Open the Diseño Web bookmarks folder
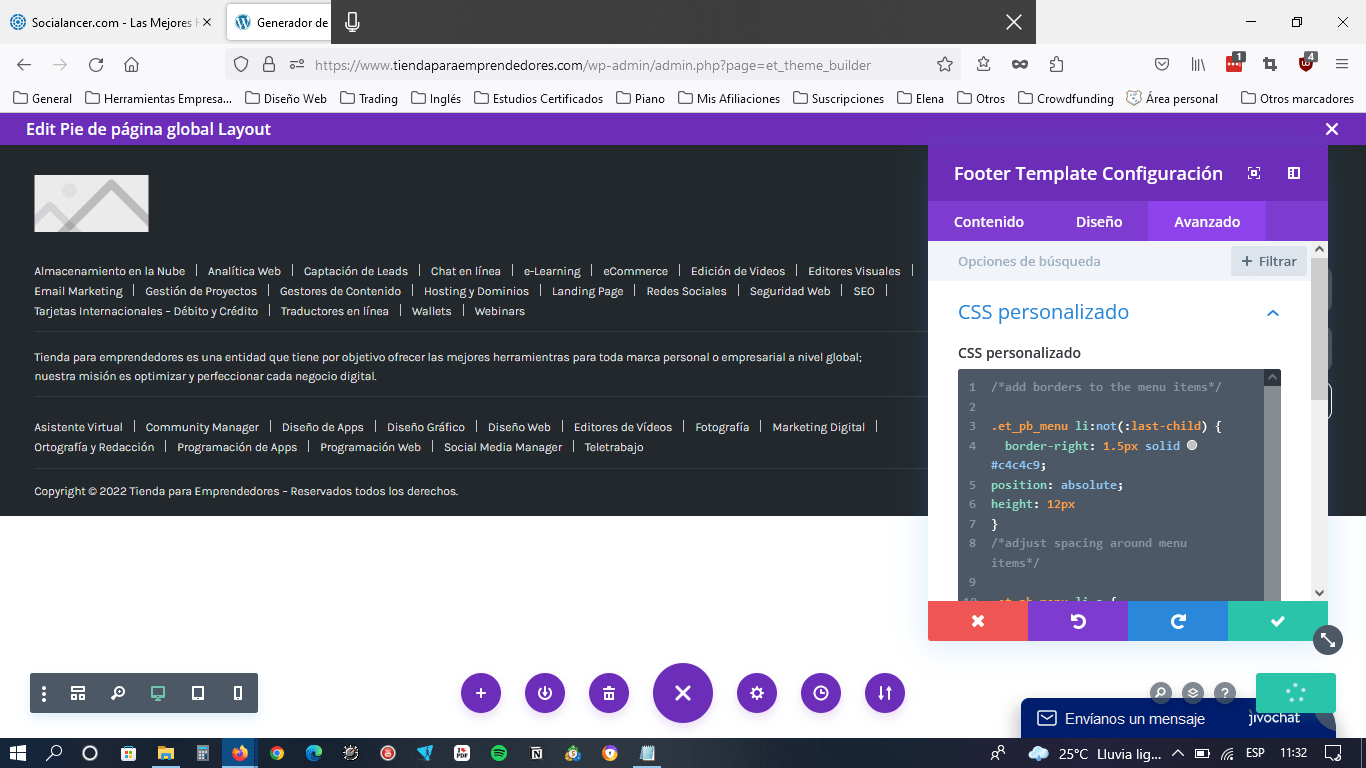The height and width of the screenshot is (768, 1366). [x=285, y=98]
